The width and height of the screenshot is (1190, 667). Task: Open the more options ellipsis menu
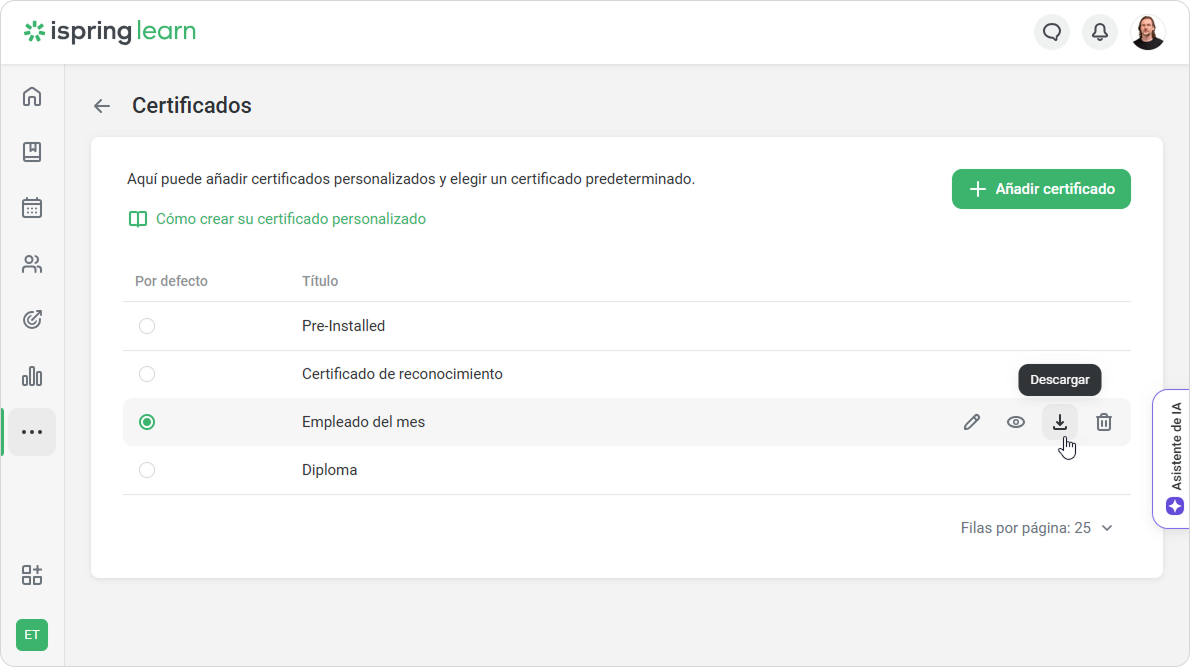coord(32,432)
